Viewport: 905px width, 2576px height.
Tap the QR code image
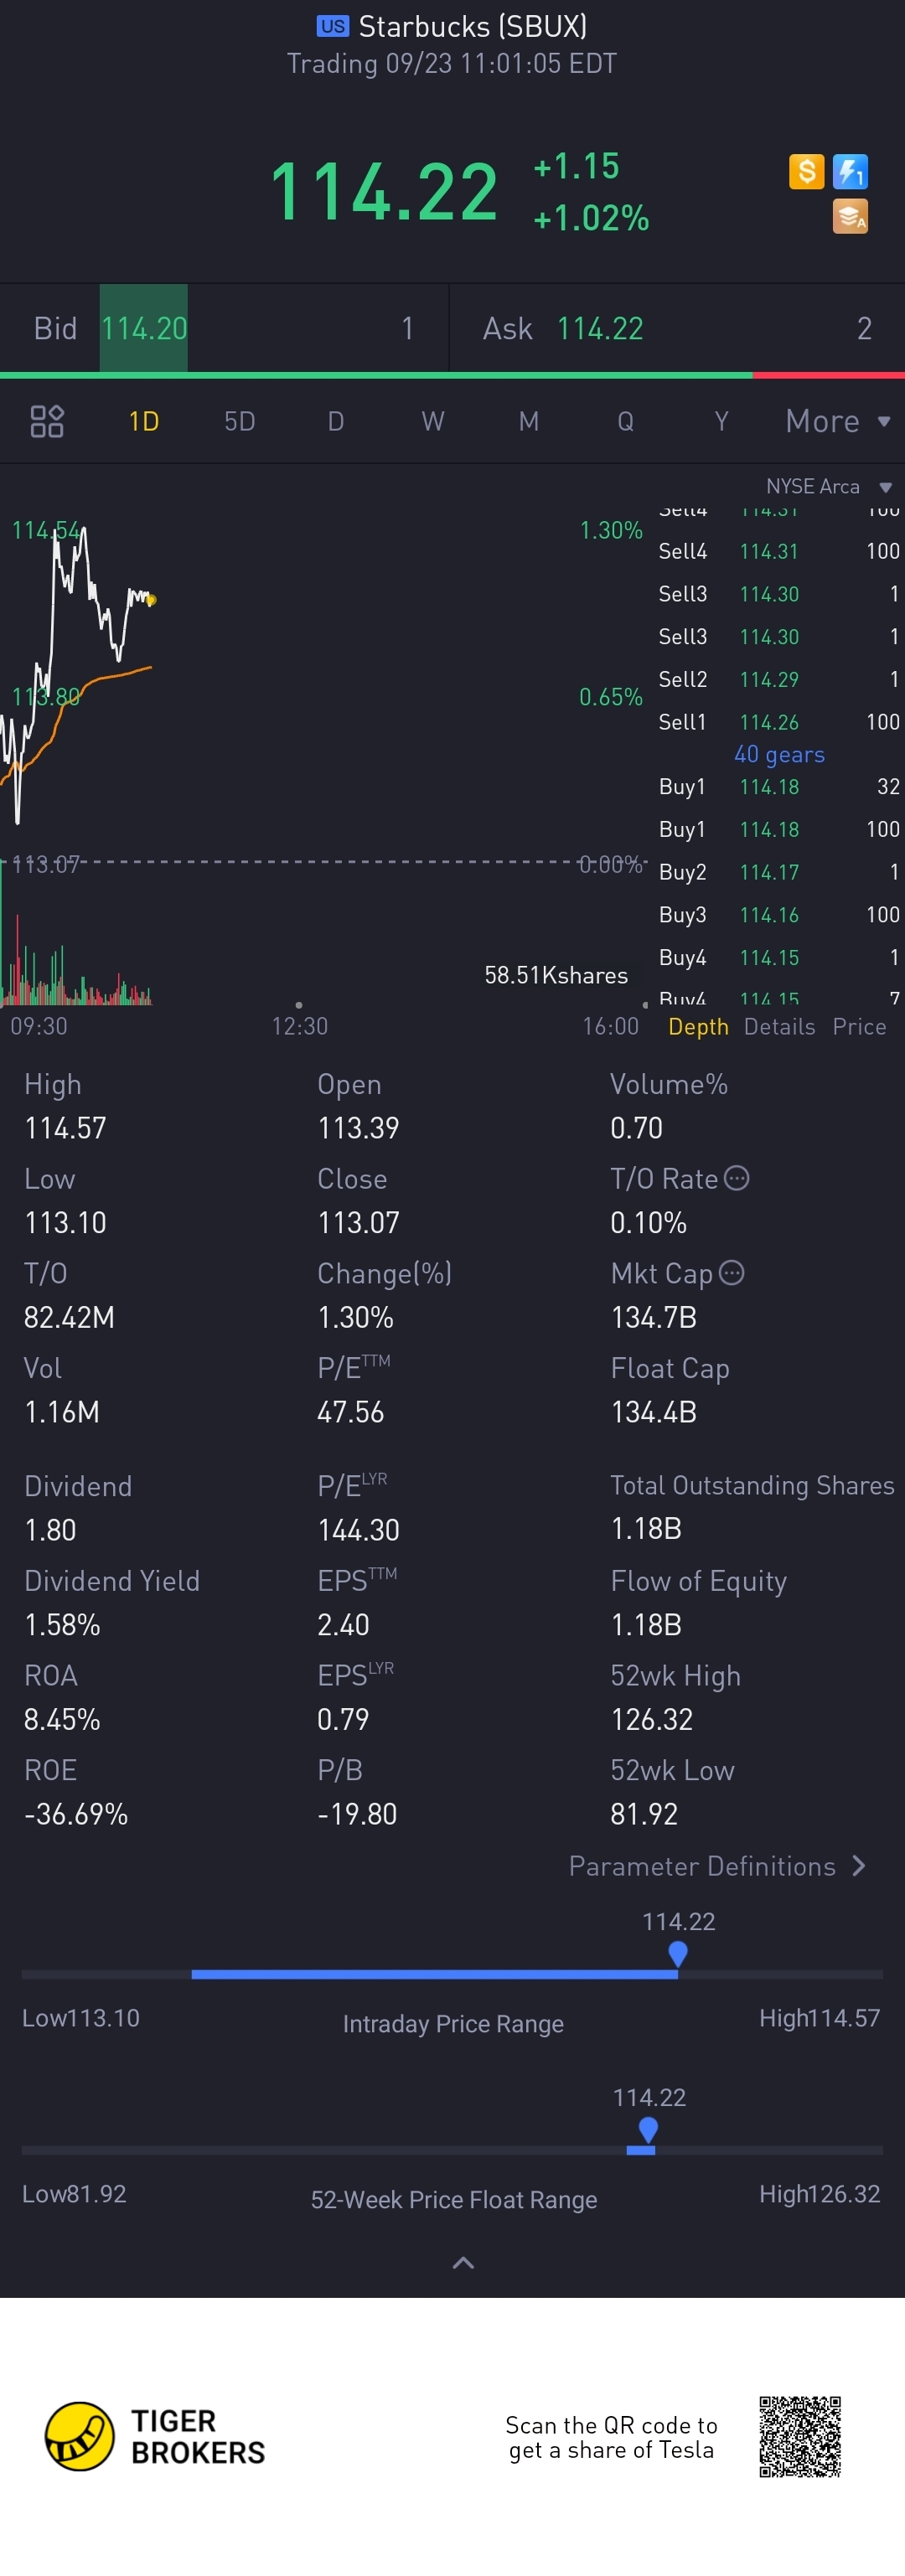coord(799,2436)
